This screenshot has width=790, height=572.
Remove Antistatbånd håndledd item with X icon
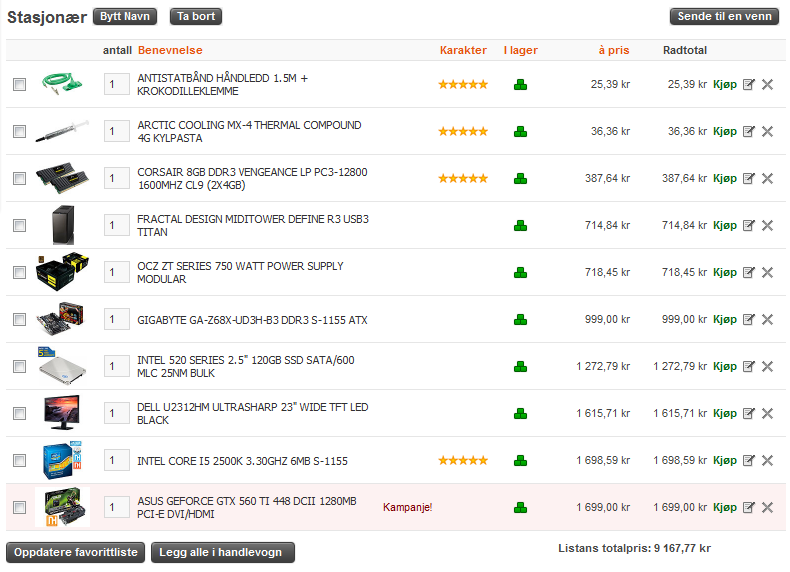(x=767, y=84)
